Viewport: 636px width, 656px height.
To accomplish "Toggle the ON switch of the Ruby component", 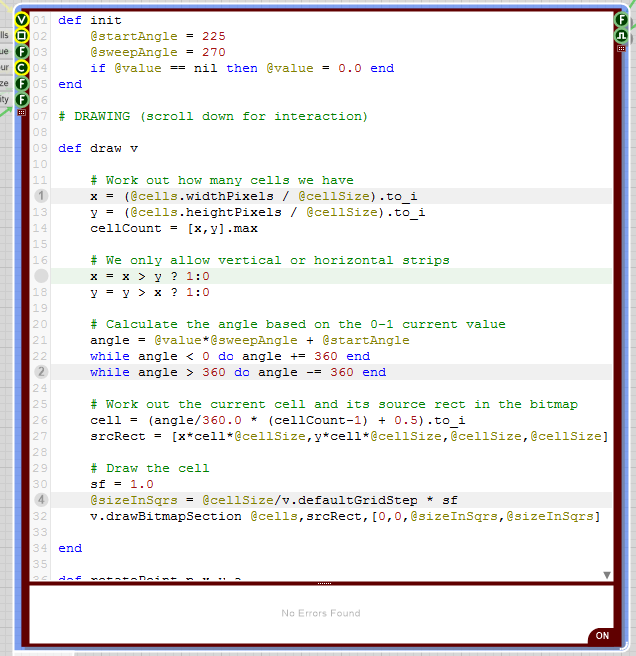I will (x=602, y=636).
